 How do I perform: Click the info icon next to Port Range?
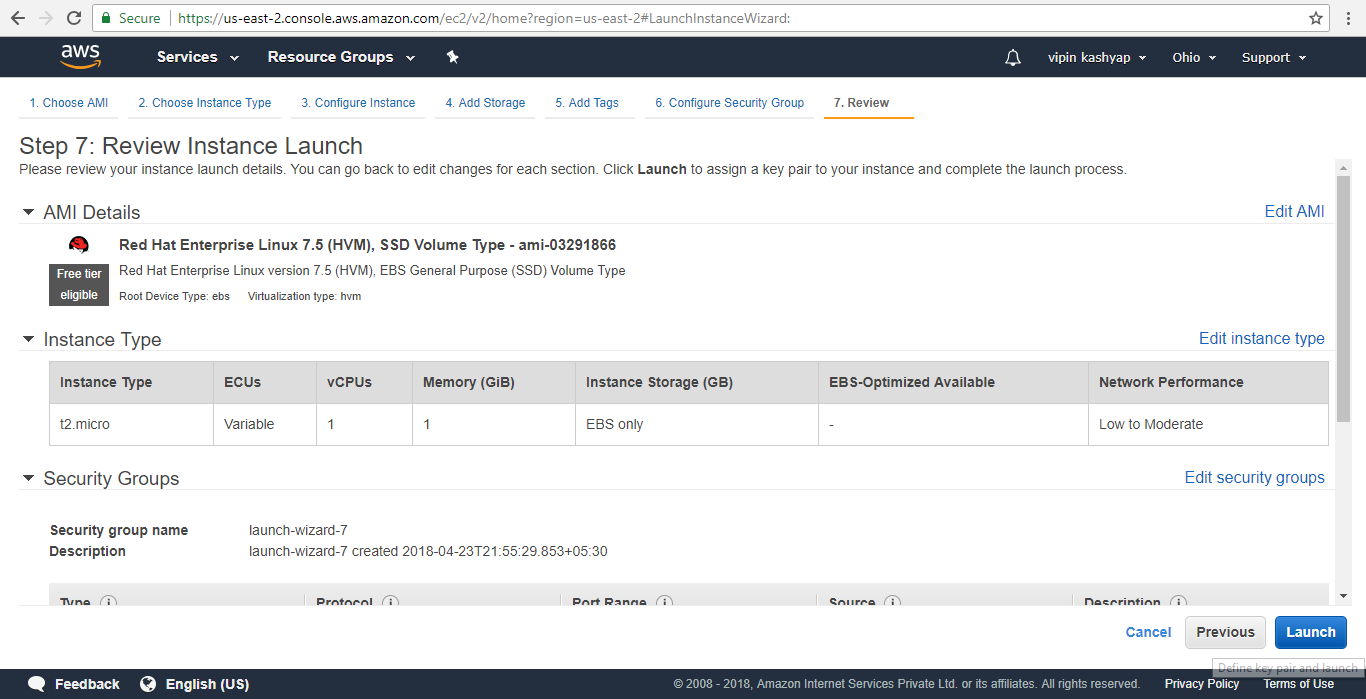664,602
